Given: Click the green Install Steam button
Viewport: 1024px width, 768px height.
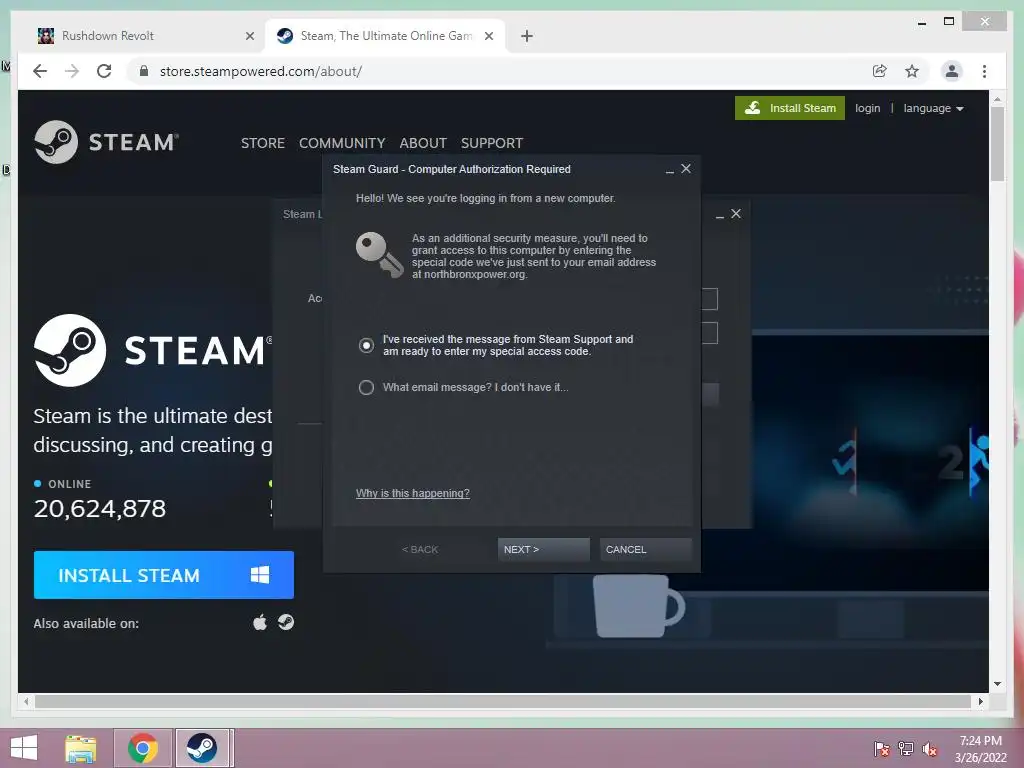Looking at the screenshot, I should 790,108.
